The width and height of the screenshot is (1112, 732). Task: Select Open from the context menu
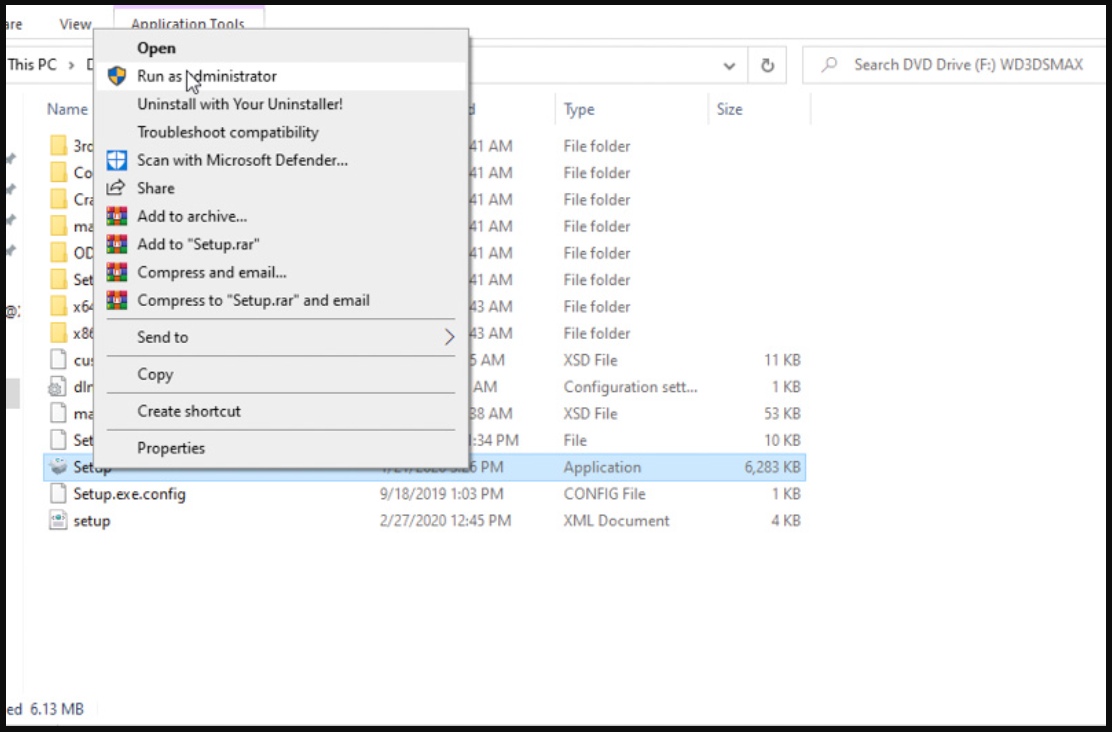(x=156, y=48)
